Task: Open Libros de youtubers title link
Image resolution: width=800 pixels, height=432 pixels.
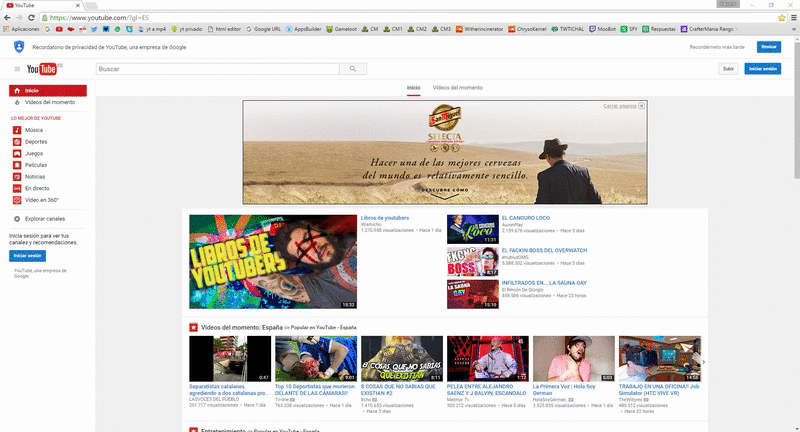Action: click(385, 218)
